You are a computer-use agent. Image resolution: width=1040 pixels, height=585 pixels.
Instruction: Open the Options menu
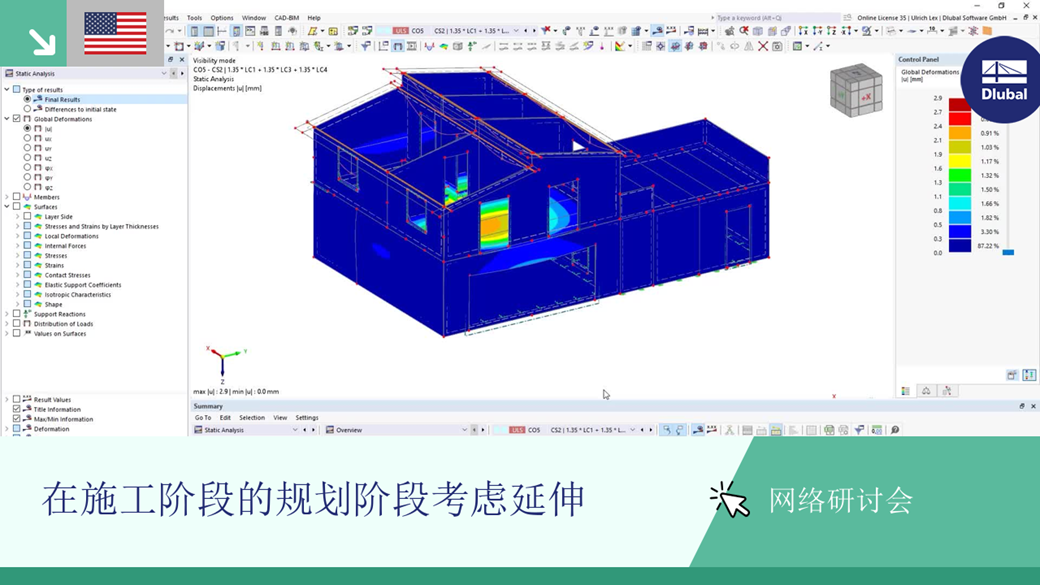(222, 18)
